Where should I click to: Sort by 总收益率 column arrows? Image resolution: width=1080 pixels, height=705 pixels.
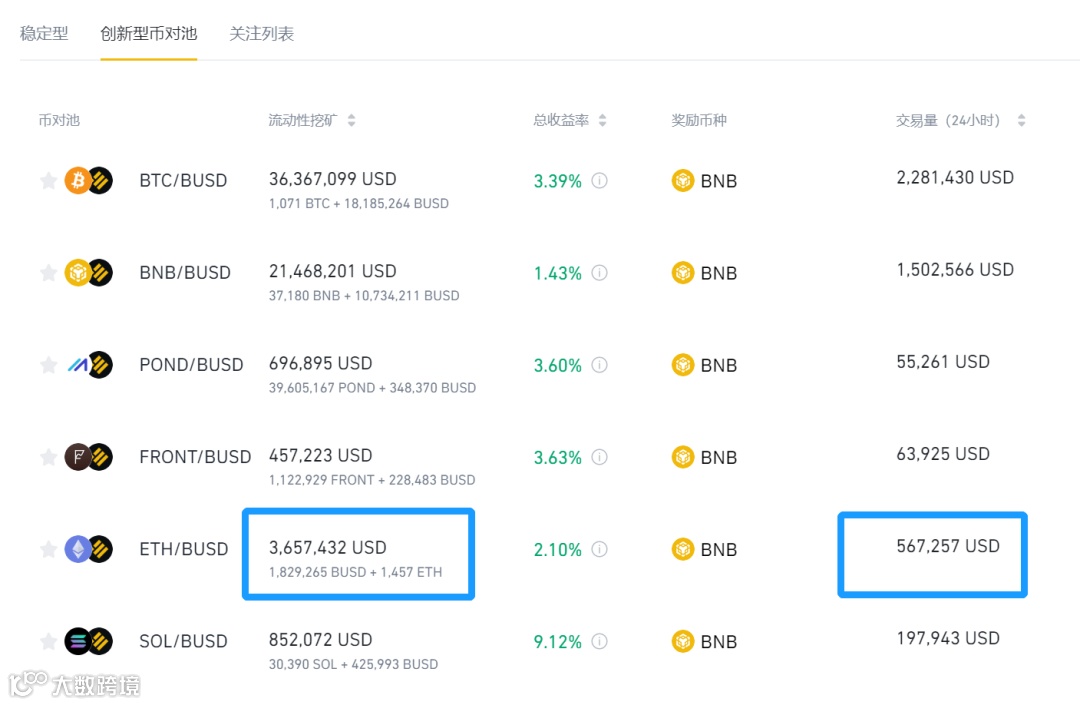point(603,120)
